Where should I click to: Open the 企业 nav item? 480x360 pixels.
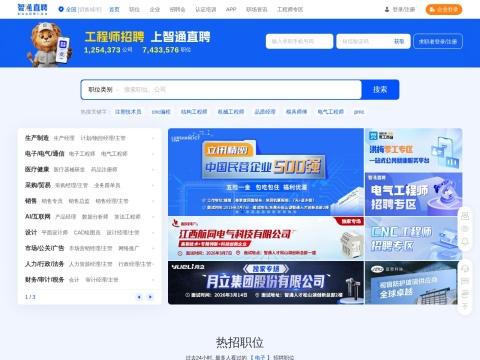pyautogui.click(x=155, y=9)
